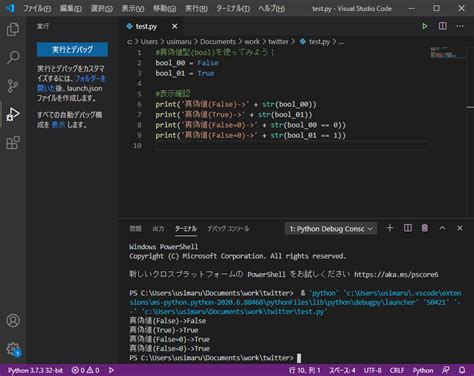This screenshot has width=474, height=376.
Task: Change indentation via スペース: 4
Action: [x=342, y=370]
